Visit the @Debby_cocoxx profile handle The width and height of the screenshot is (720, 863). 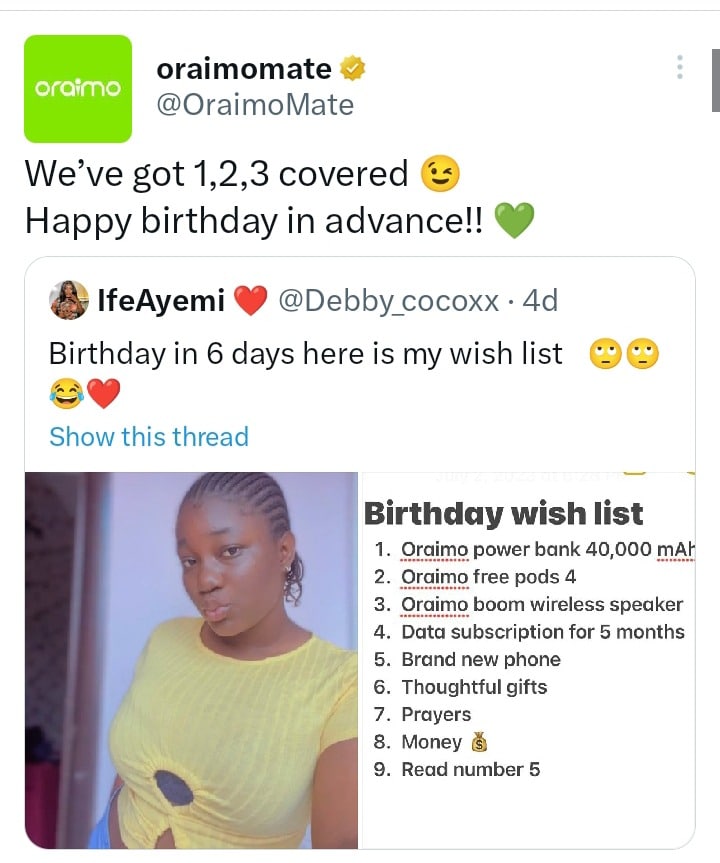click(388, 300)
